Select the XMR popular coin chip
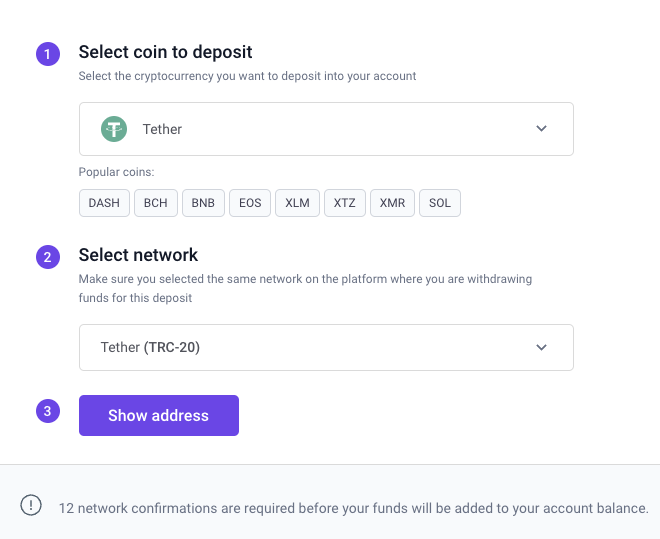Screen dimensions: 660x539 coord(393,203)
